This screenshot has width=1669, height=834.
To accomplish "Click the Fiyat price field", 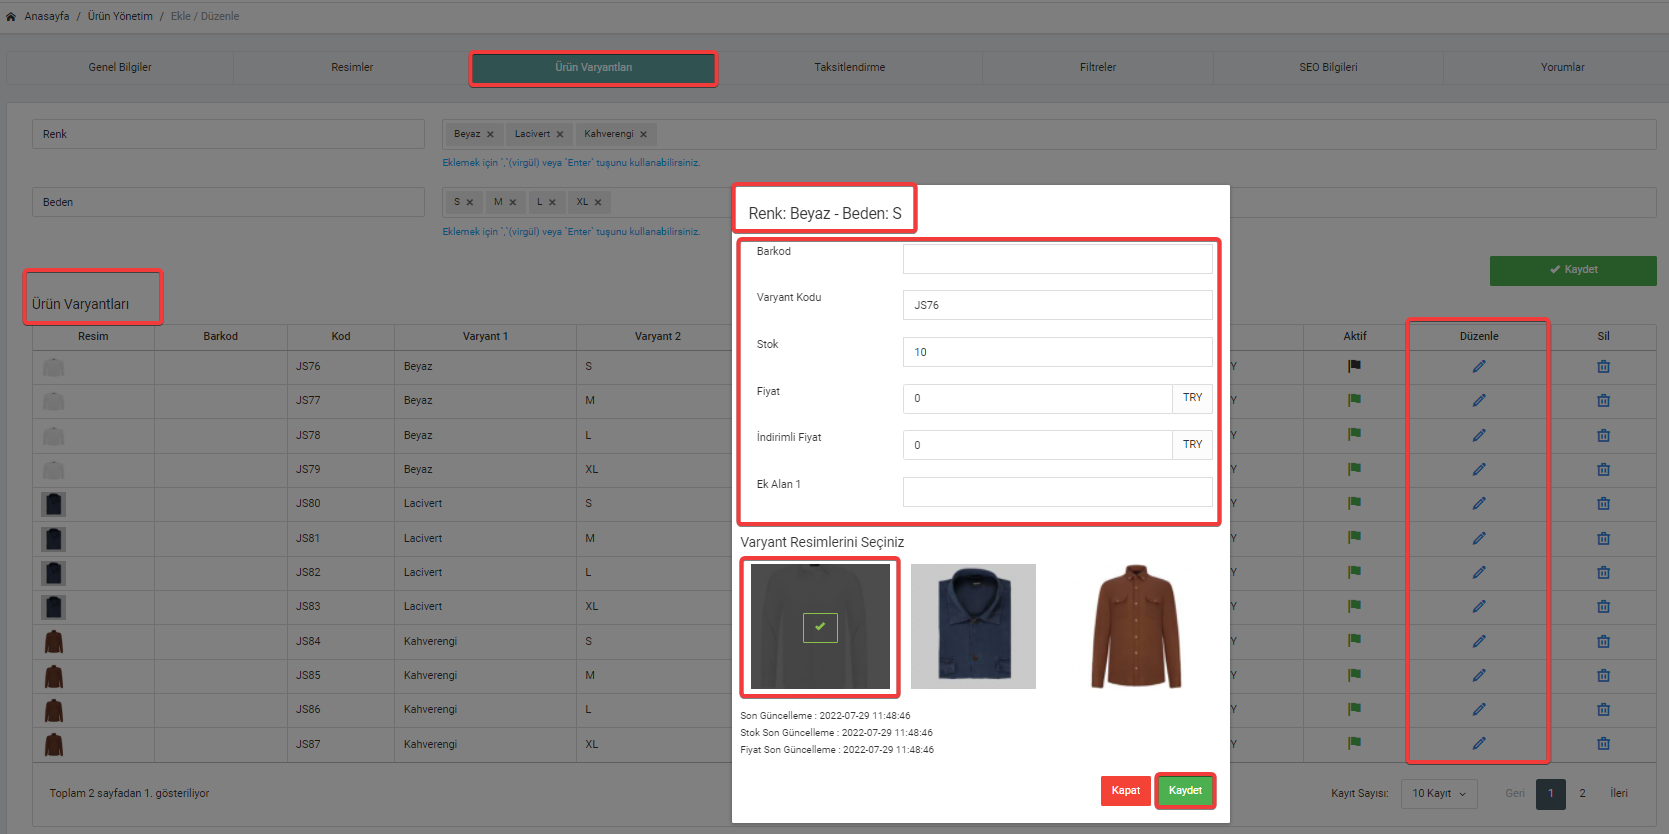I will pyautogui.click(x=1037, y=399).
